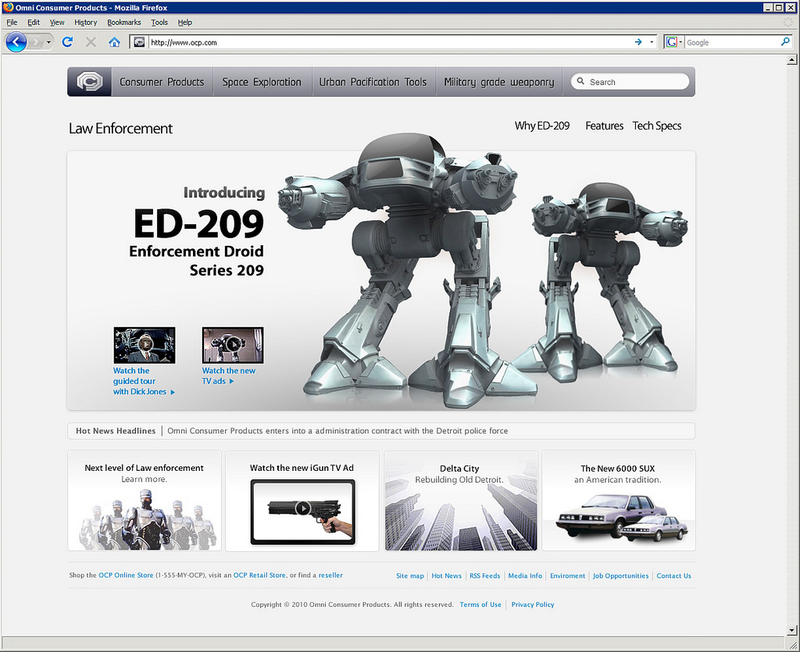Open the Enviroment footer link

coord(567,575)
